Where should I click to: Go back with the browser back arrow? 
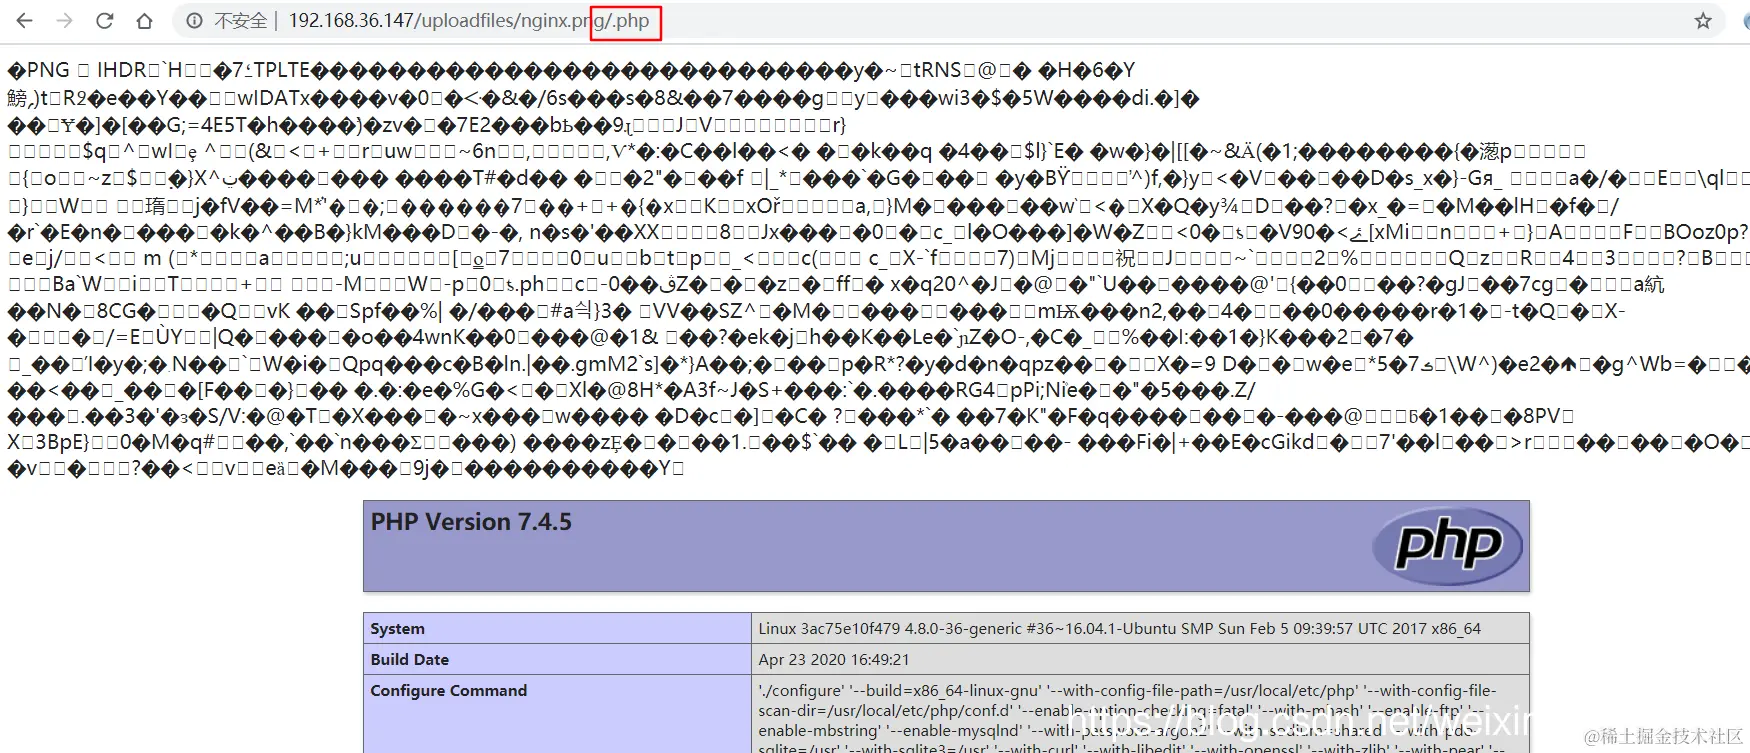pos(24,20)
